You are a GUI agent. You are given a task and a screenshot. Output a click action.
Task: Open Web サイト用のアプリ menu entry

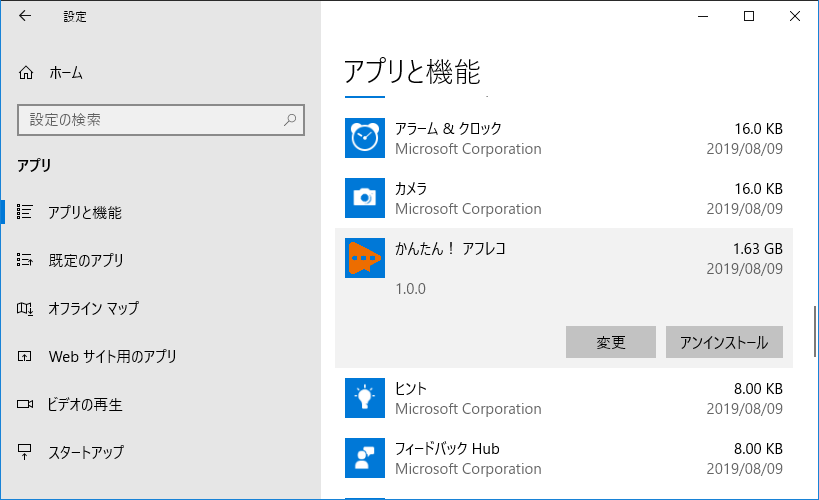pos(112,356)
